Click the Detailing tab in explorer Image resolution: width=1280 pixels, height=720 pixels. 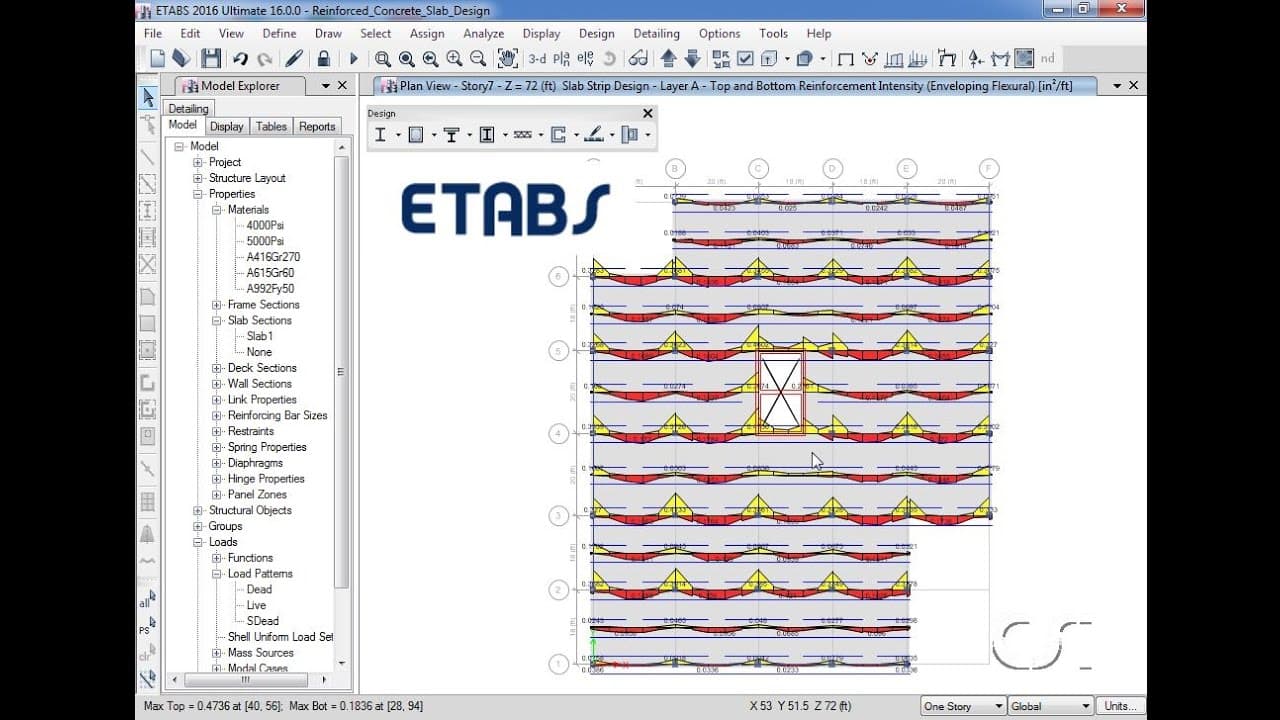point(188,109)
